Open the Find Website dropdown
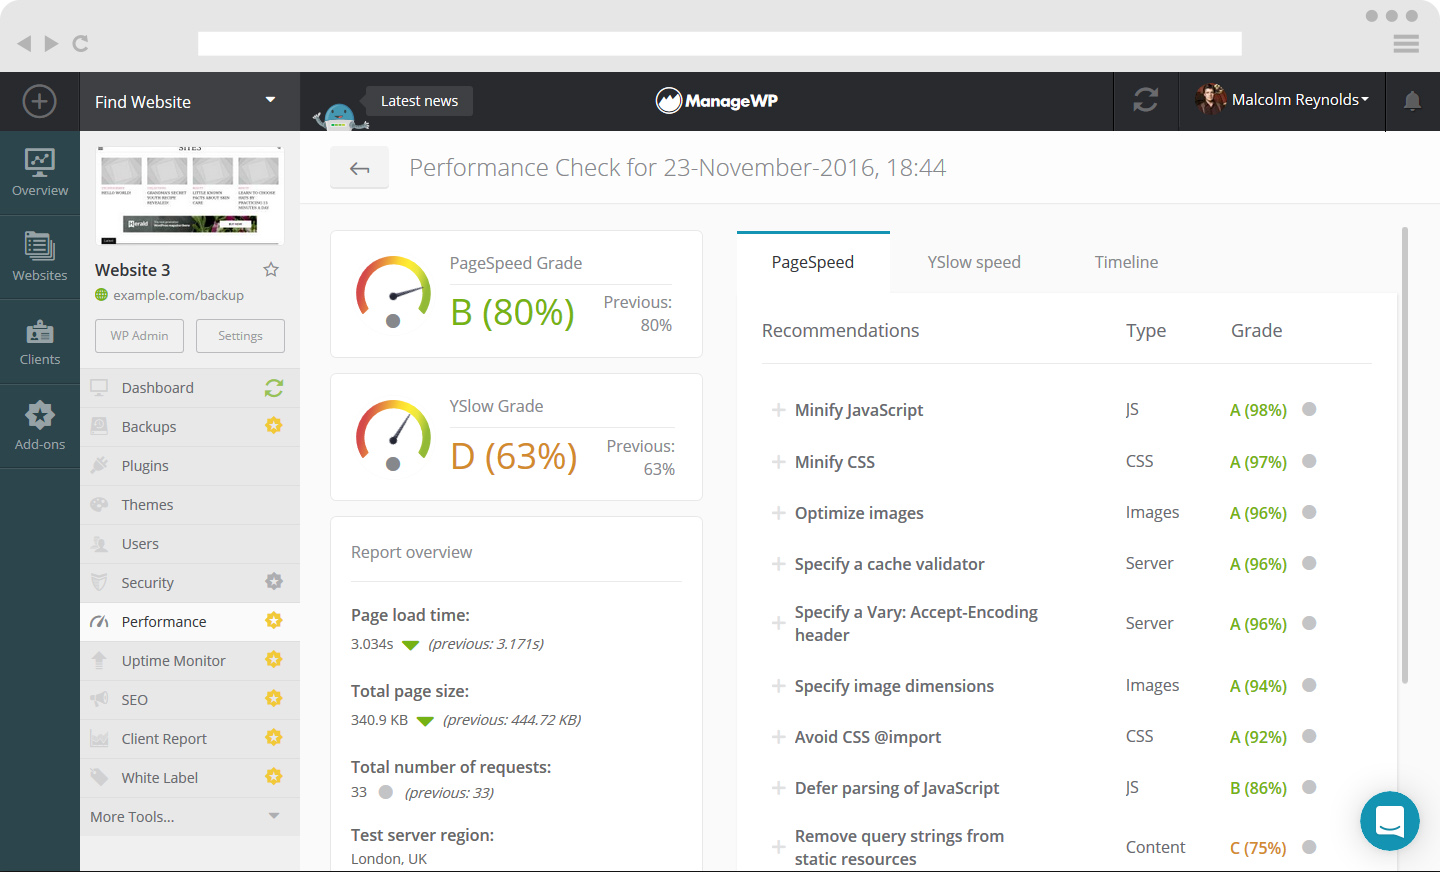1440x872 pixels. point(189,101)
